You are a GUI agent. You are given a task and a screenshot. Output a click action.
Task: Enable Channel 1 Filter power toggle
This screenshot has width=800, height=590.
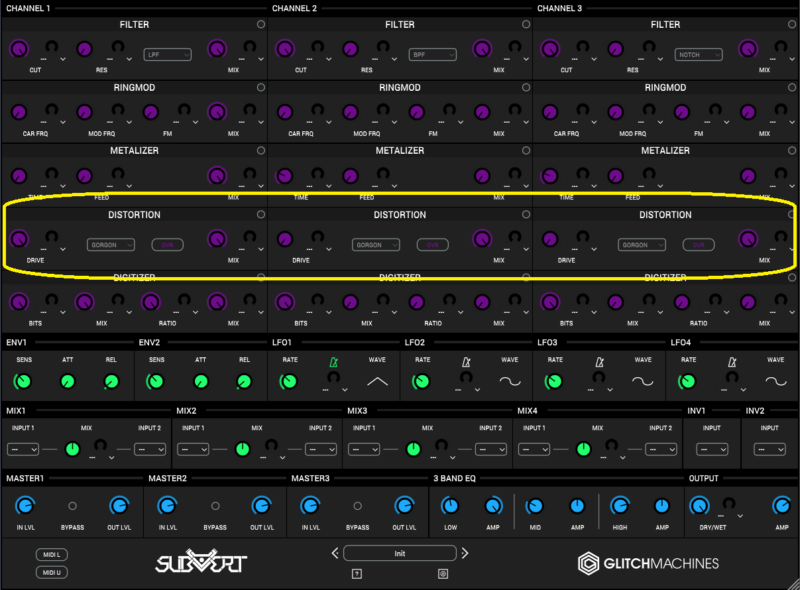[x=261, y=24]
